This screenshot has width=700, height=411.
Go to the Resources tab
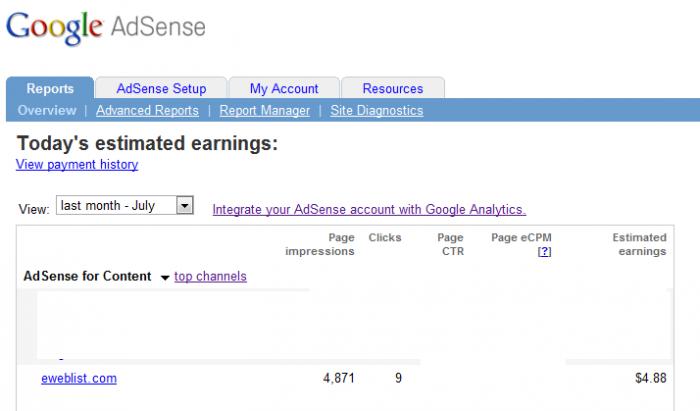coord(392,88)
